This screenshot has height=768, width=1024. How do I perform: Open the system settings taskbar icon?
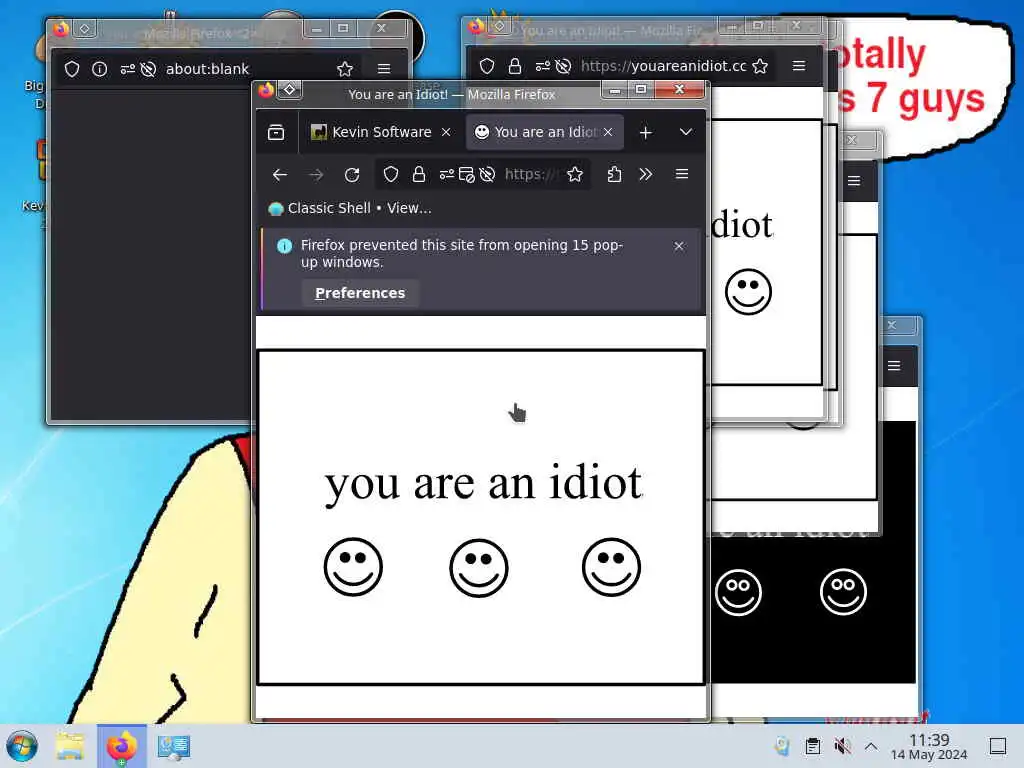tap(174, 746)
